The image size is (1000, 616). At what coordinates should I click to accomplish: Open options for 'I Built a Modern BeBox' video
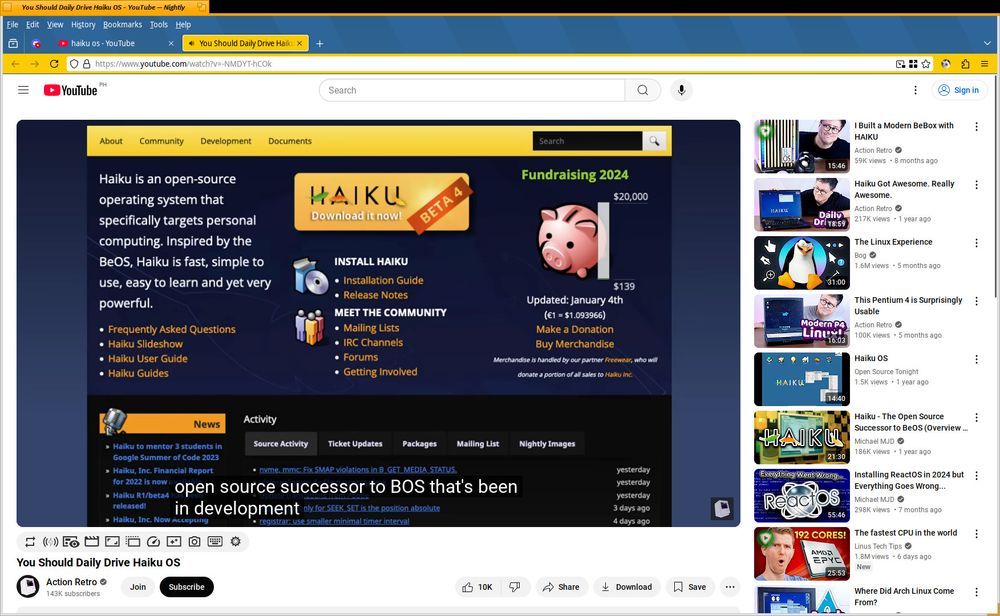[976, 126]
